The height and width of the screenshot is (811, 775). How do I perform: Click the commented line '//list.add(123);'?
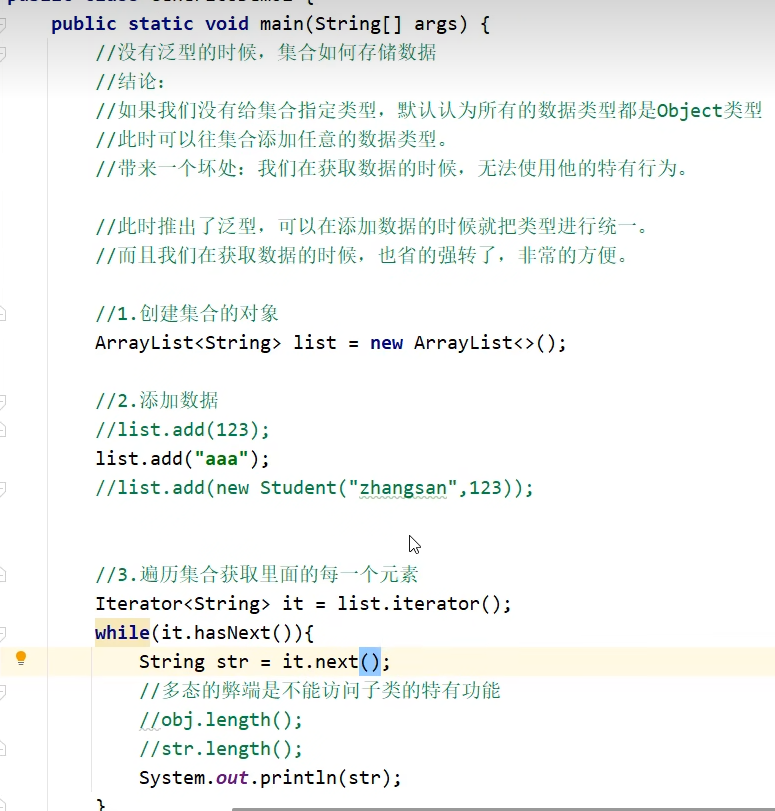click(x=183, y=430)
